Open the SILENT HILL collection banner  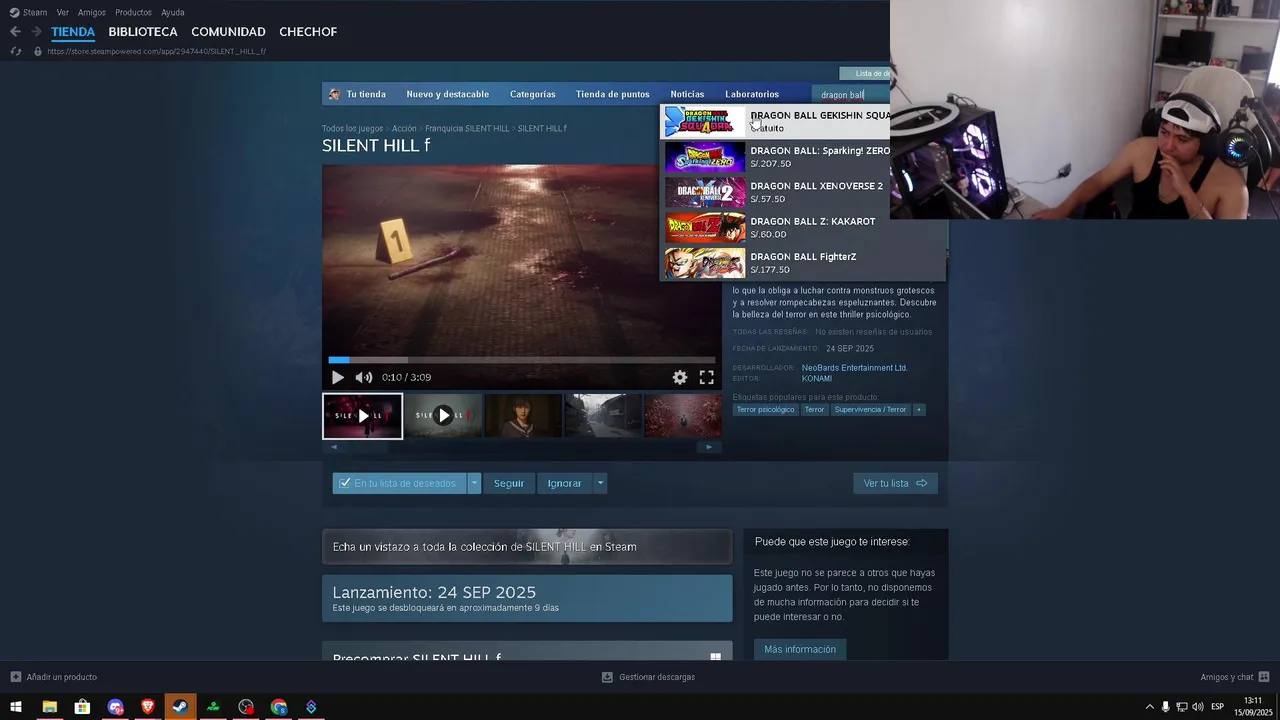[x=527, y=547]
